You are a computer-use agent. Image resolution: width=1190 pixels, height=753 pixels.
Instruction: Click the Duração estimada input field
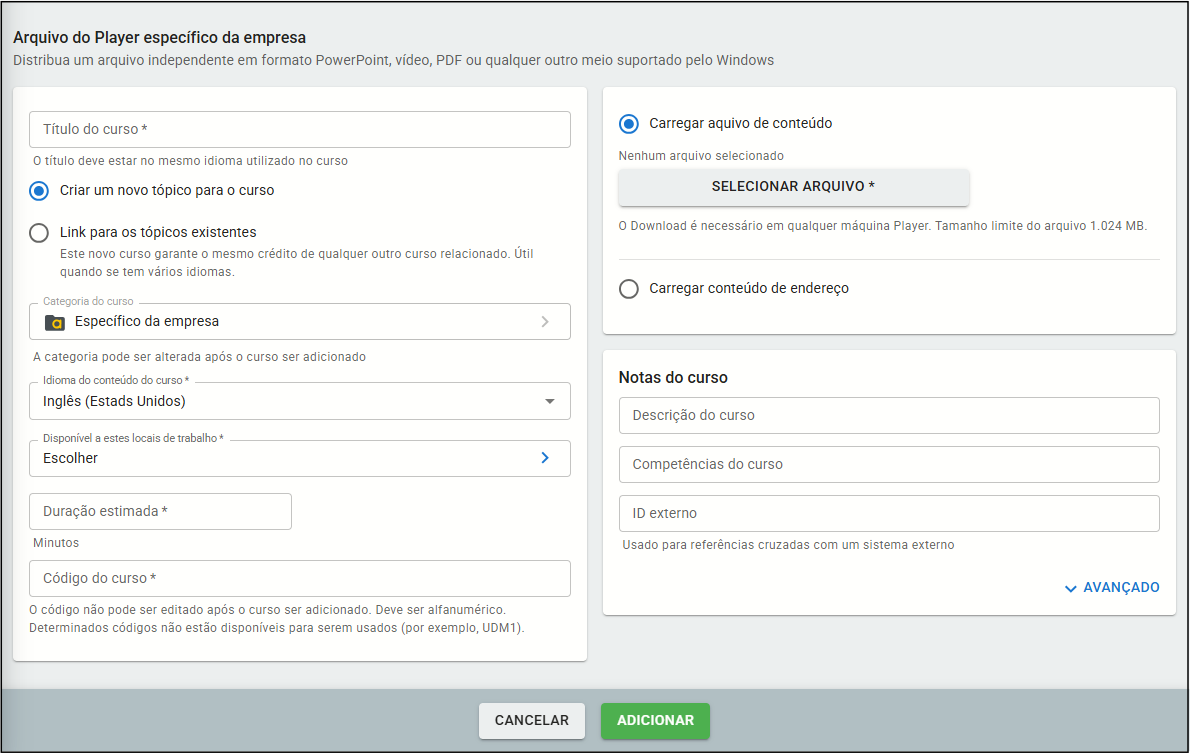pyautogui.click(x=160, y=511)
